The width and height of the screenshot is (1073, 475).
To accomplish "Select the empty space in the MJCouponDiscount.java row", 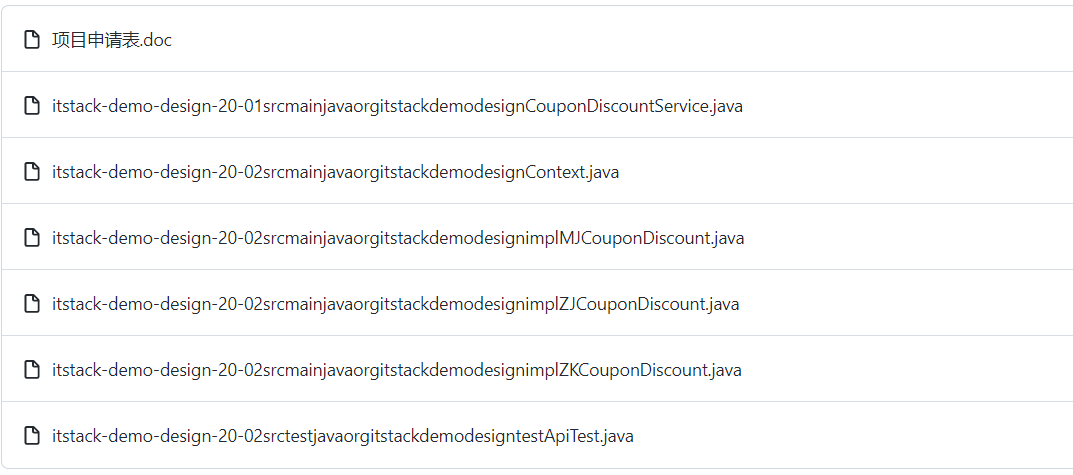I will click(x=900, y=238).
